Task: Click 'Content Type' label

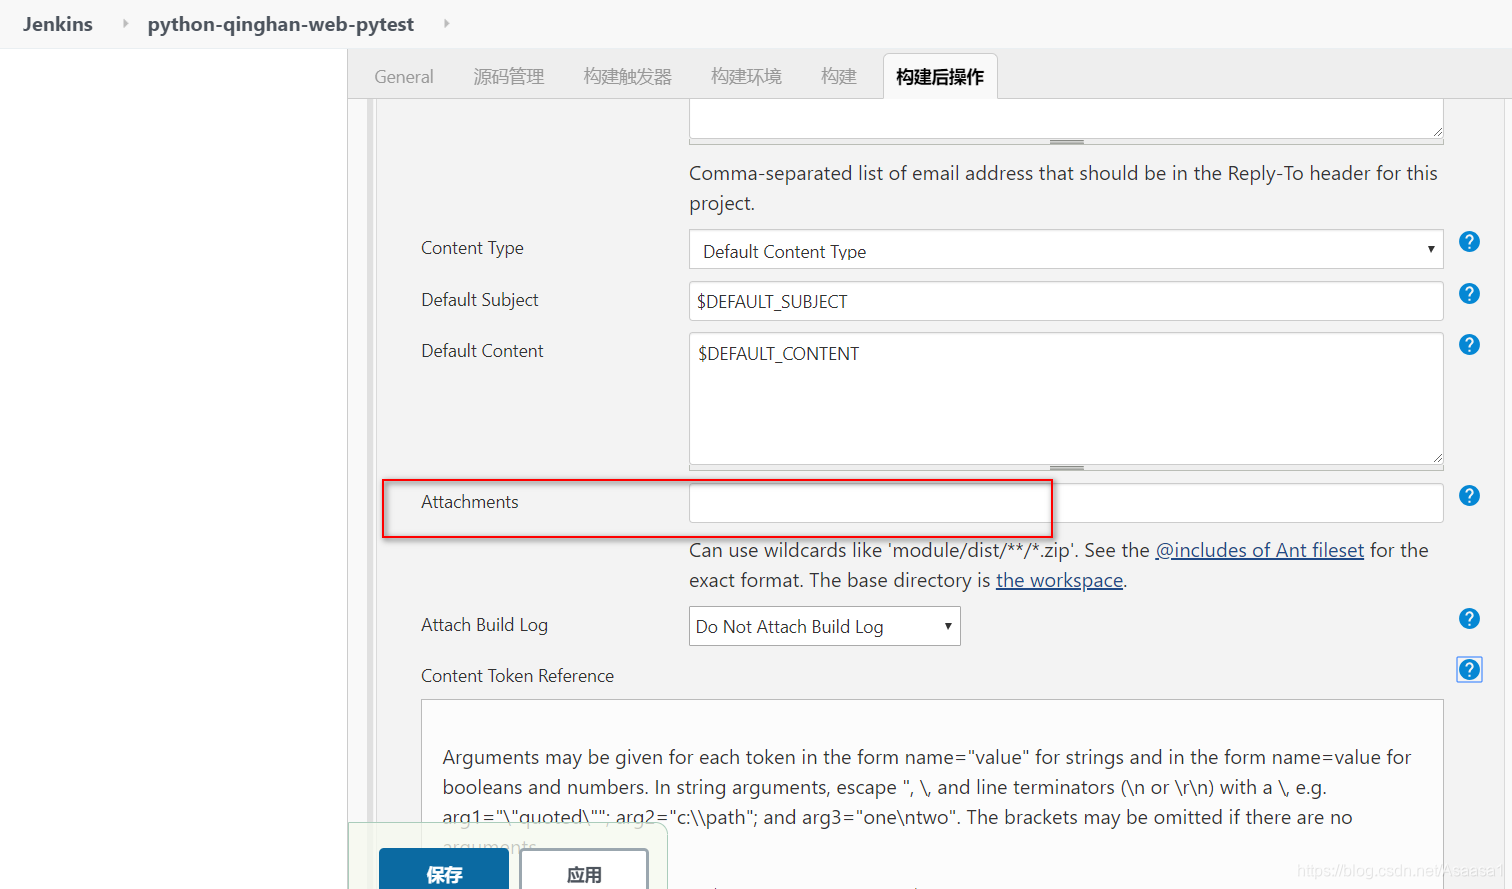Action: pos(472,248)
